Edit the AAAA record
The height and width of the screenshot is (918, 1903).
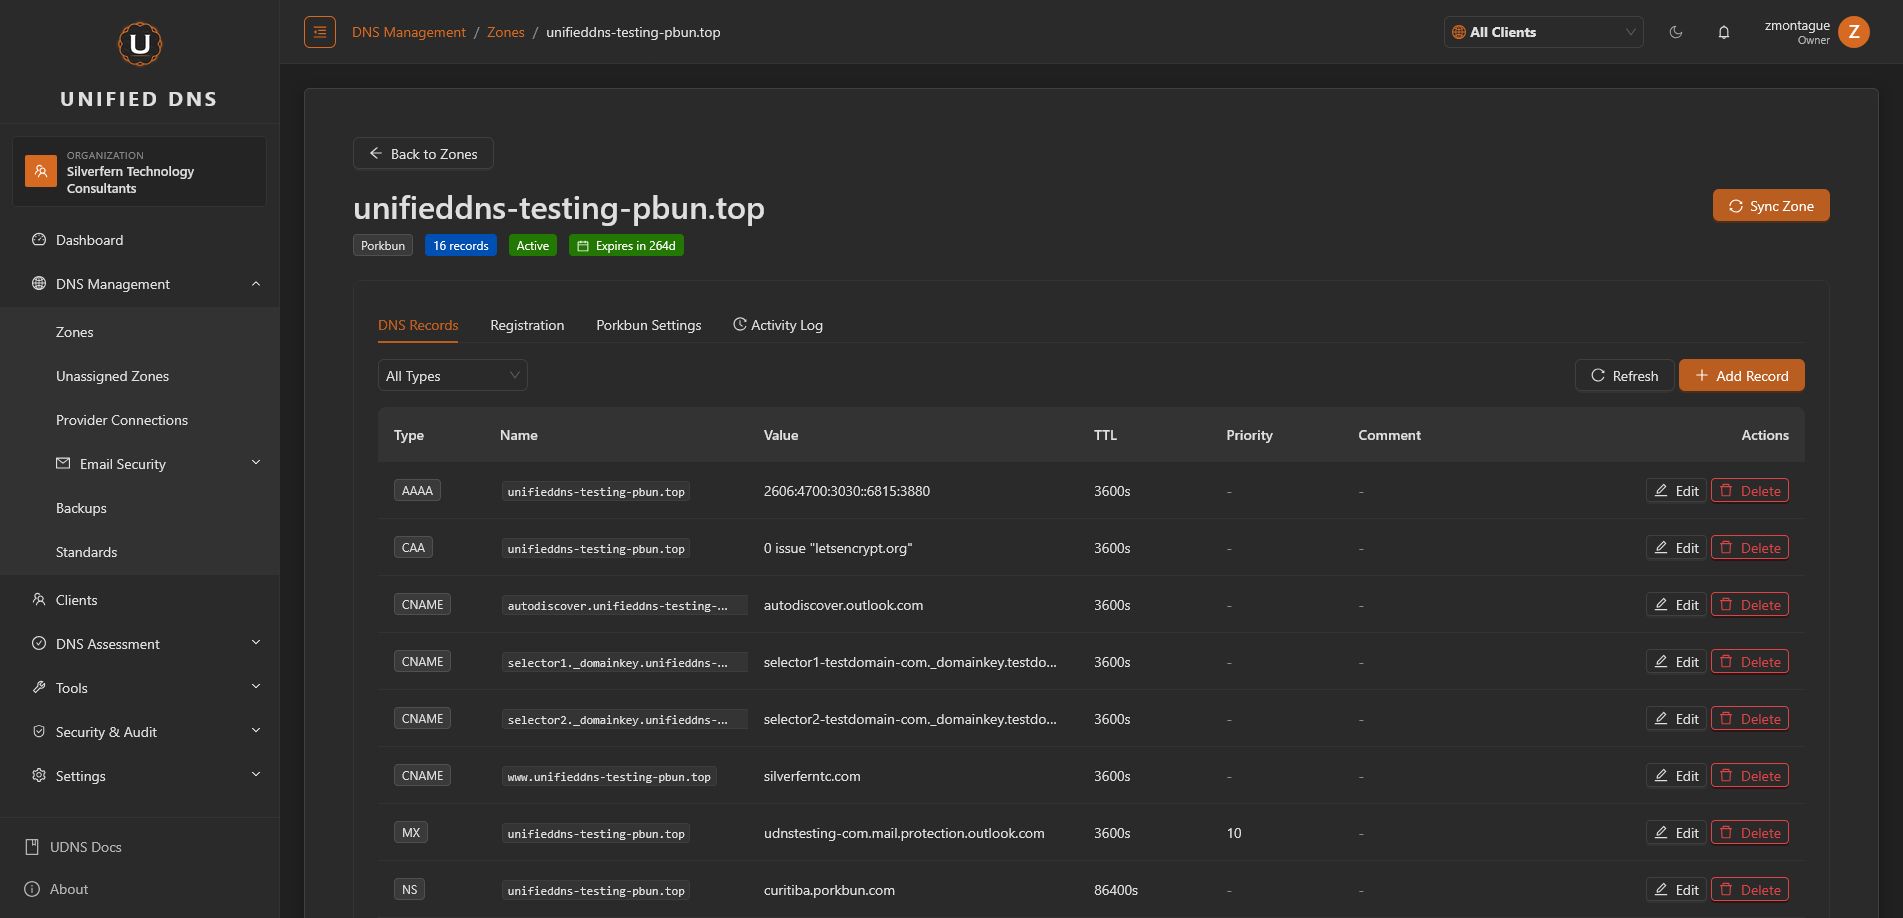pyautogui.click(x=1676, y=491)
